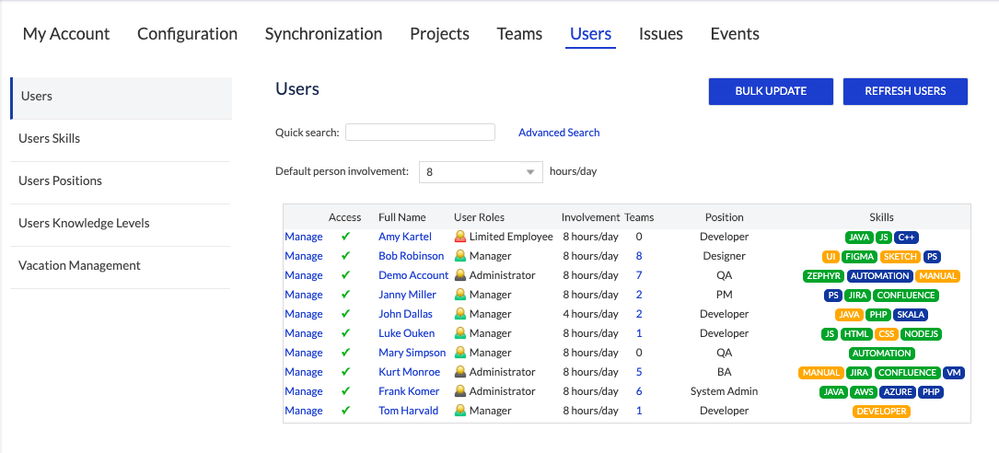Toggle access checkmark for Tom Harvald
The width and height of the screenshot is (999, 453).
[x=345, y=411]
